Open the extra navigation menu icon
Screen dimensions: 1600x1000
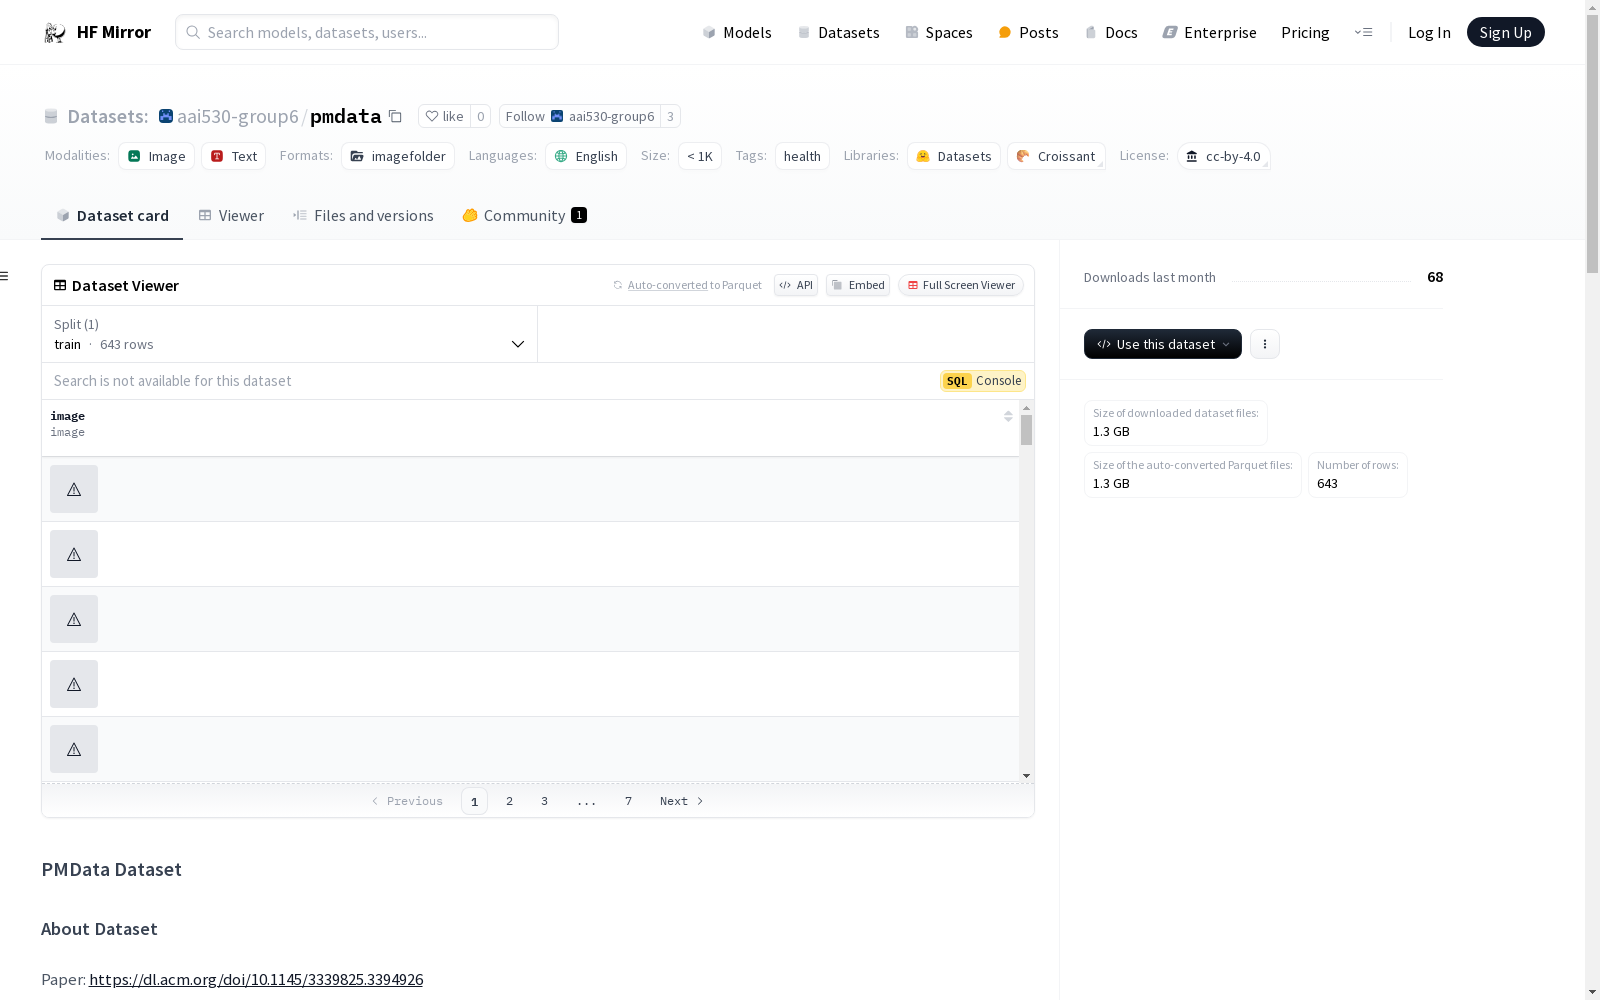click(1363, 32)
